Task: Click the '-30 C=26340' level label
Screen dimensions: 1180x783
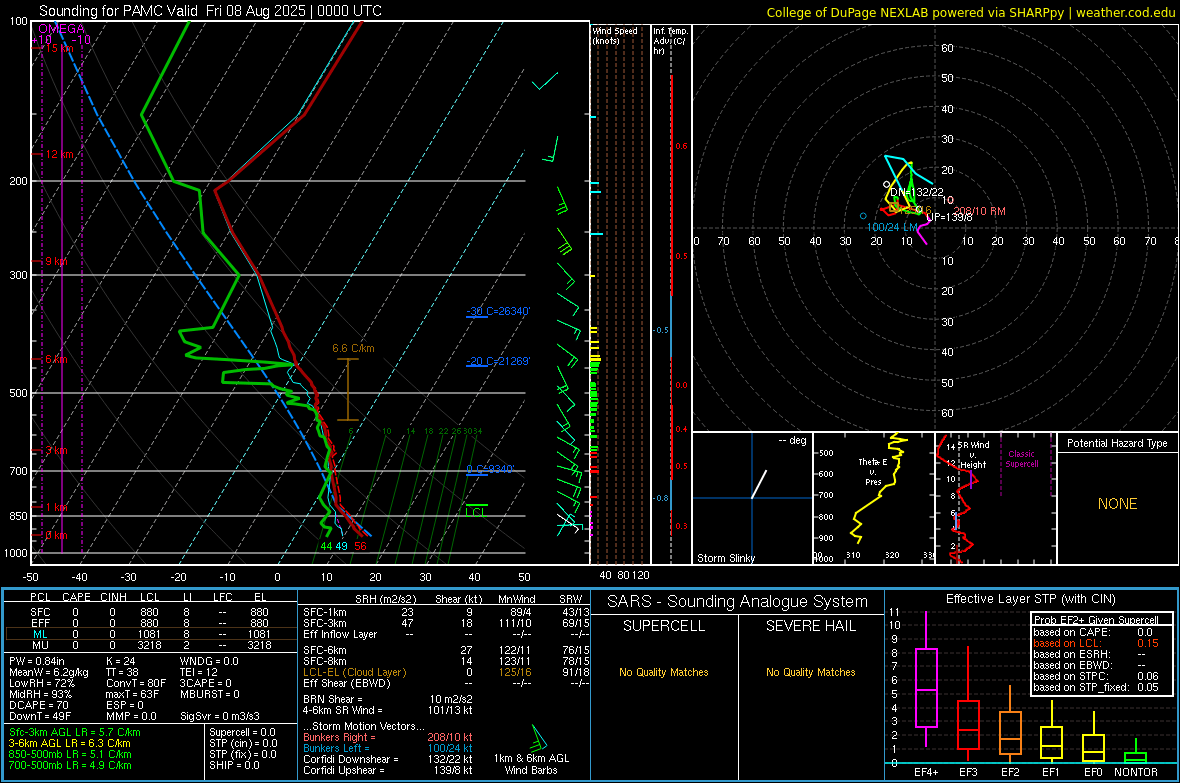Action: click(497, 311)
